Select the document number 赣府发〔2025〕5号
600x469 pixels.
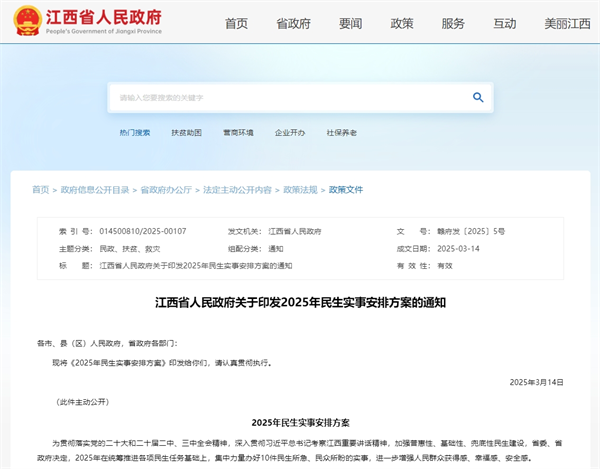[x=471, y=231]
